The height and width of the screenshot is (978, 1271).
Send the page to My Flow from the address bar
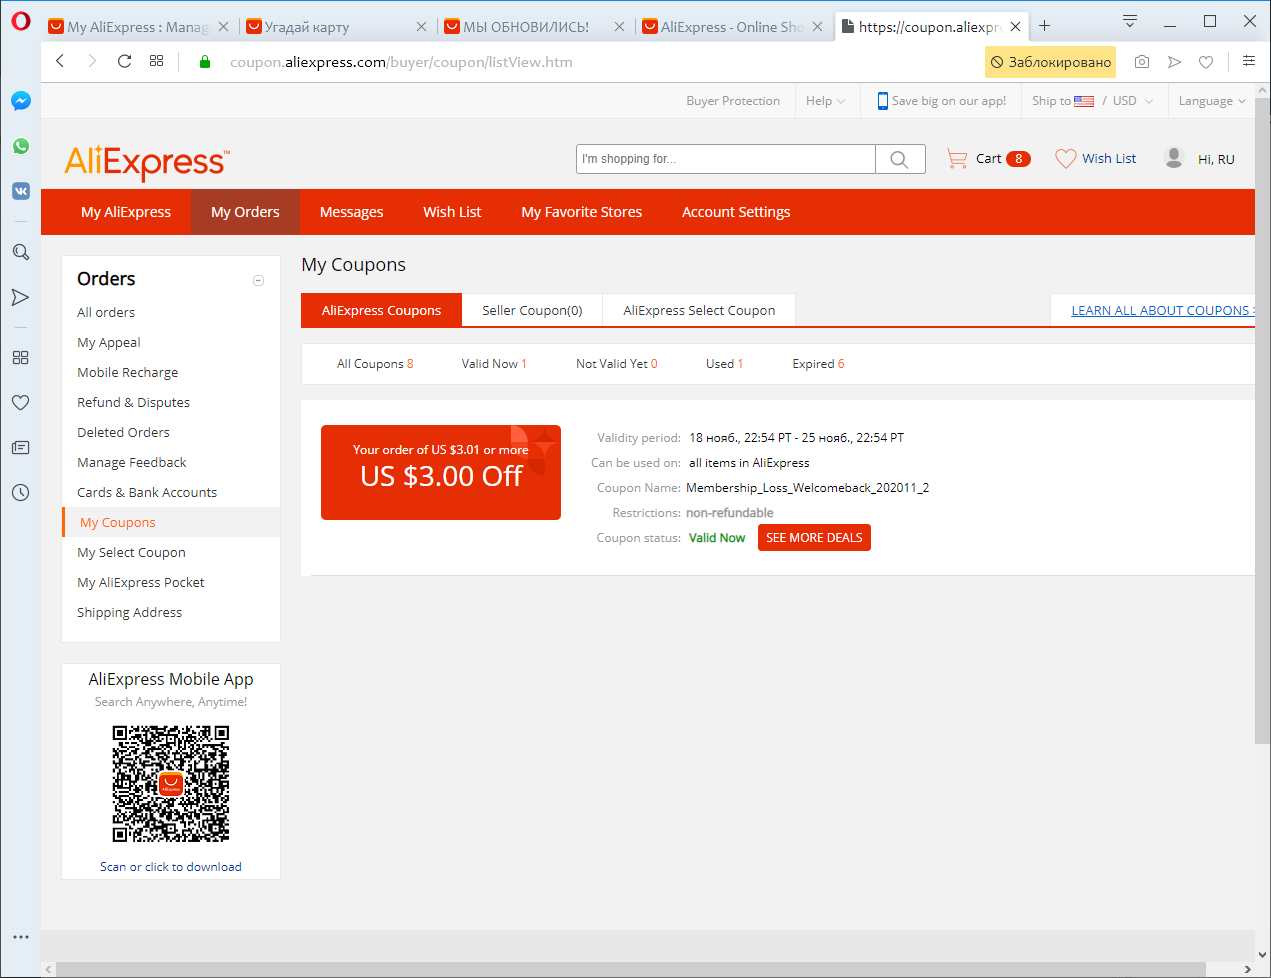pyautogui.click(x=1175, y=62)
